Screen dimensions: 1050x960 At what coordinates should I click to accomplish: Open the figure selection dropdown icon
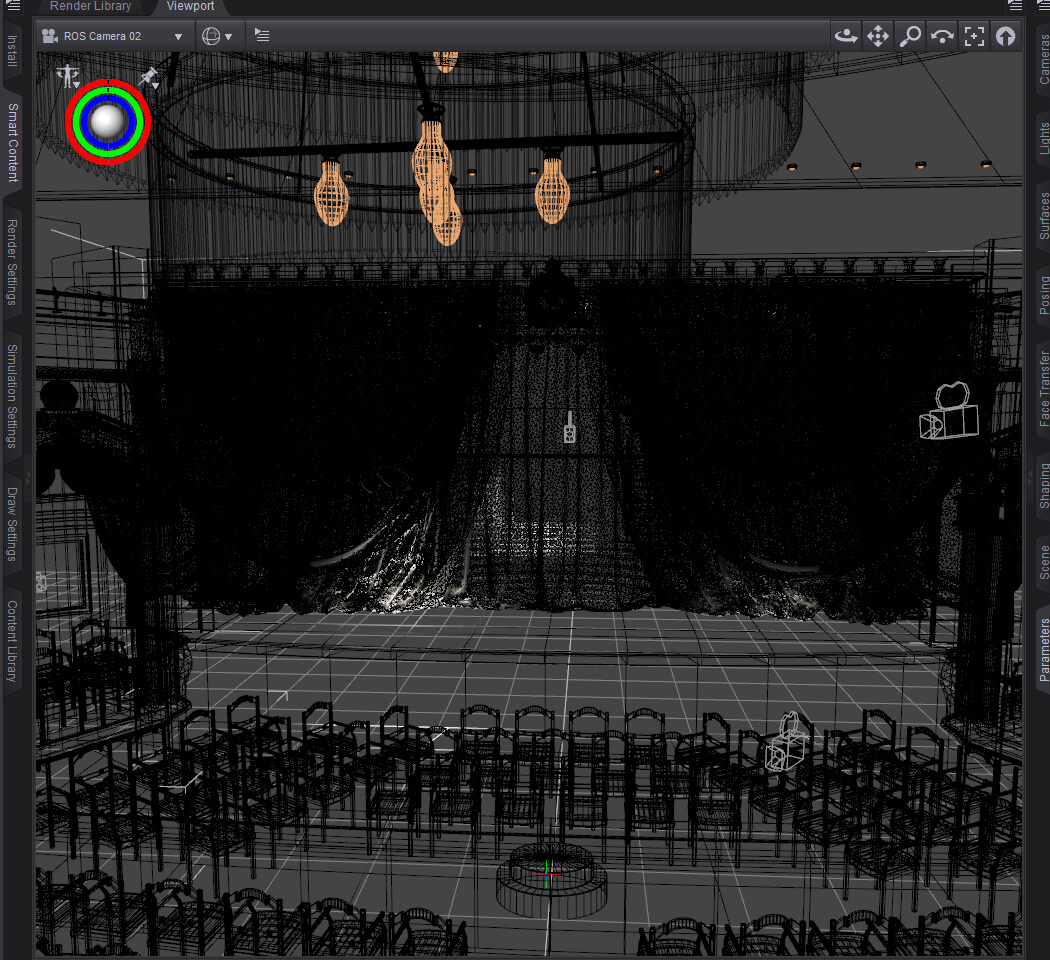pos(68,76)
